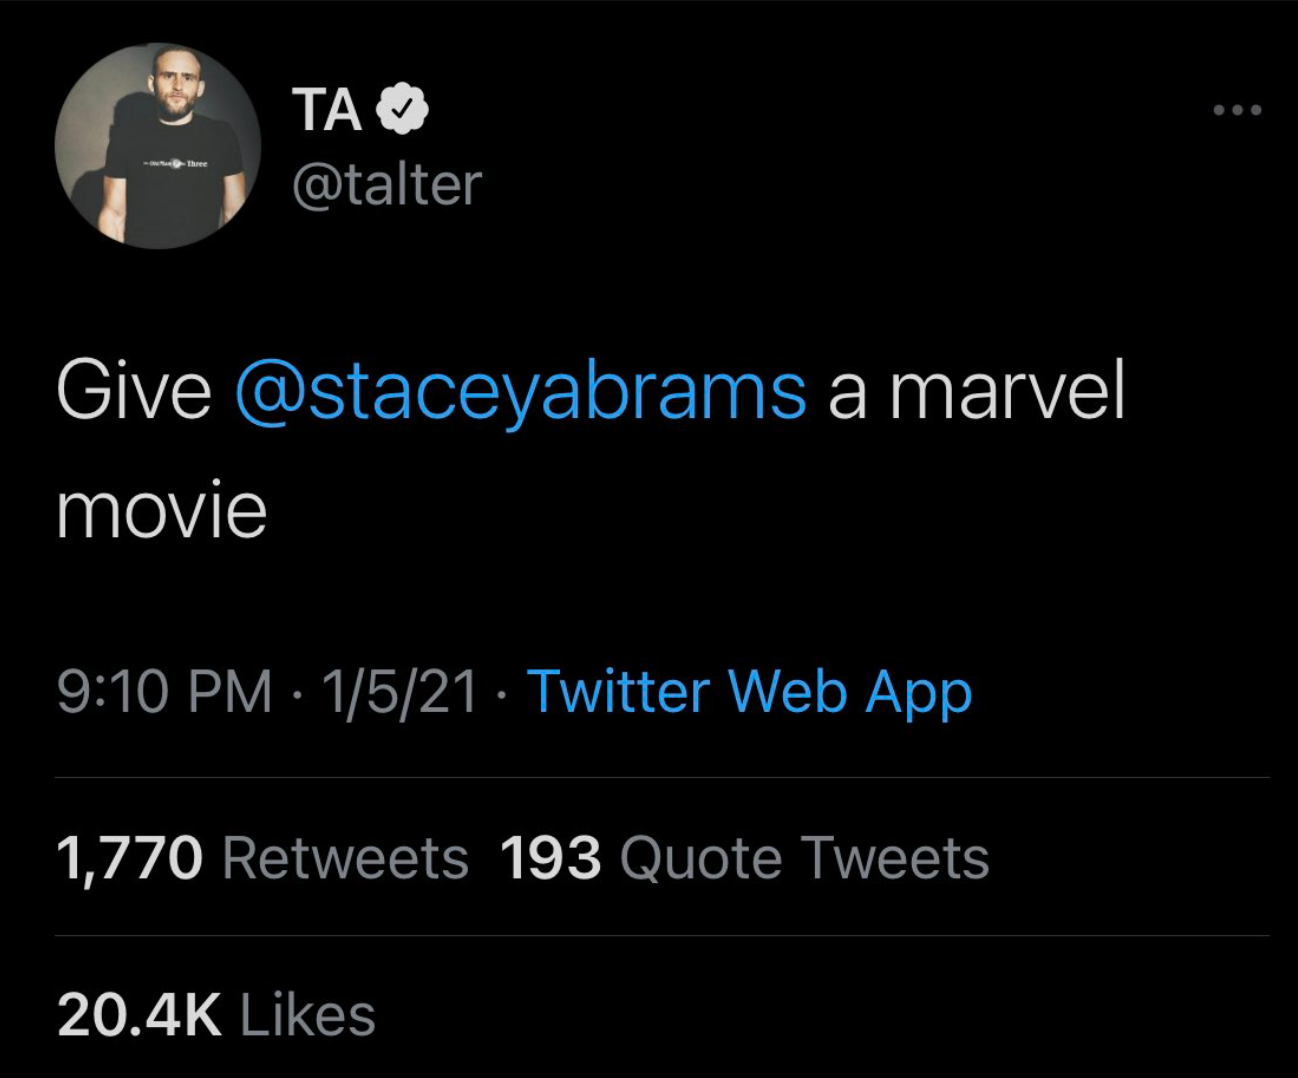Viewport: 1298px width, 1078px height.
Task: View the 1,770 Retweets list
Action: (263, 858)
